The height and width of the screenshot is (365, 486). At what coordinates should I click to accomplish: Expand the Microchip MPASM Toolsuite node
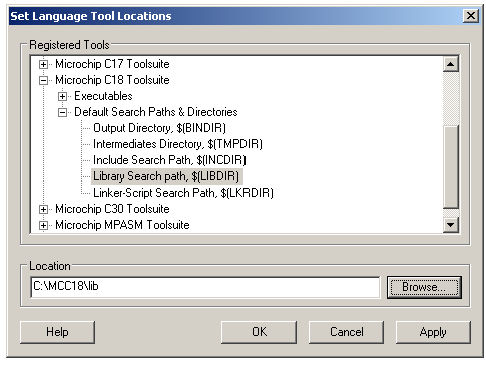[43, 225]
